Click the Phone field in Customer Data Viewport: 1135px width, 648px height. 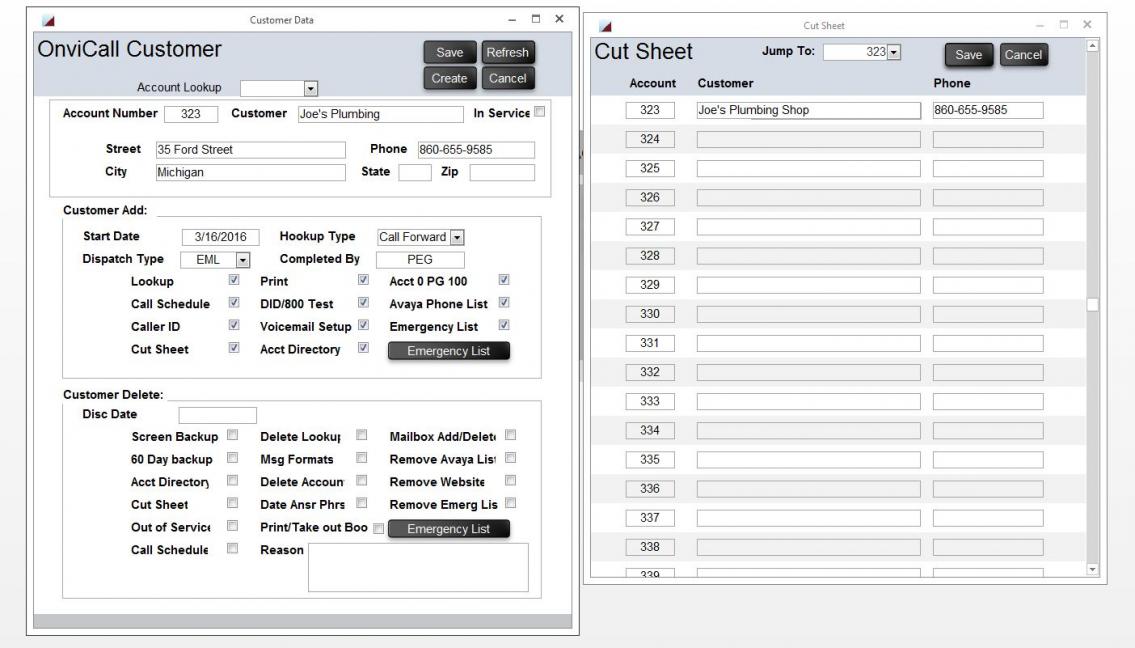476,150
